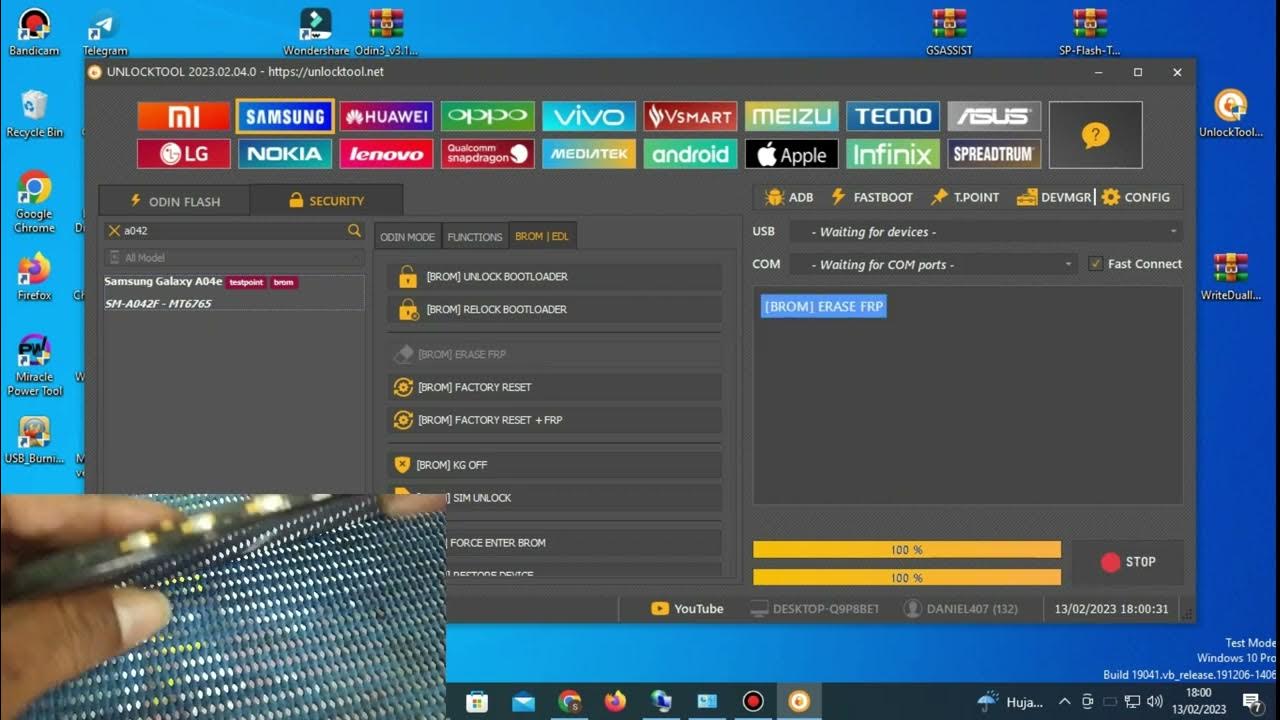The height and width of the screenshot is (720, 1280).
Task: Select the Samsung brand tile
Action: (x=285, y=117)
